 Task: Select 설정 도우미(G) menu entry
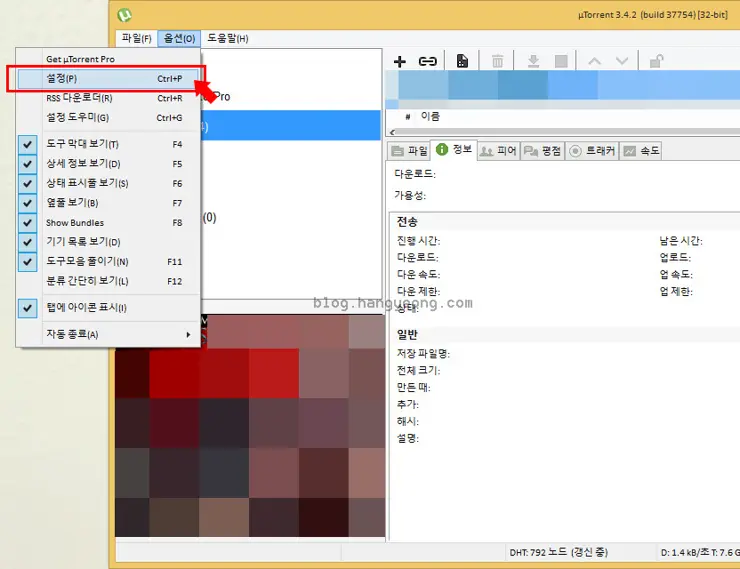pyautogui.click(x=108, y=117)
